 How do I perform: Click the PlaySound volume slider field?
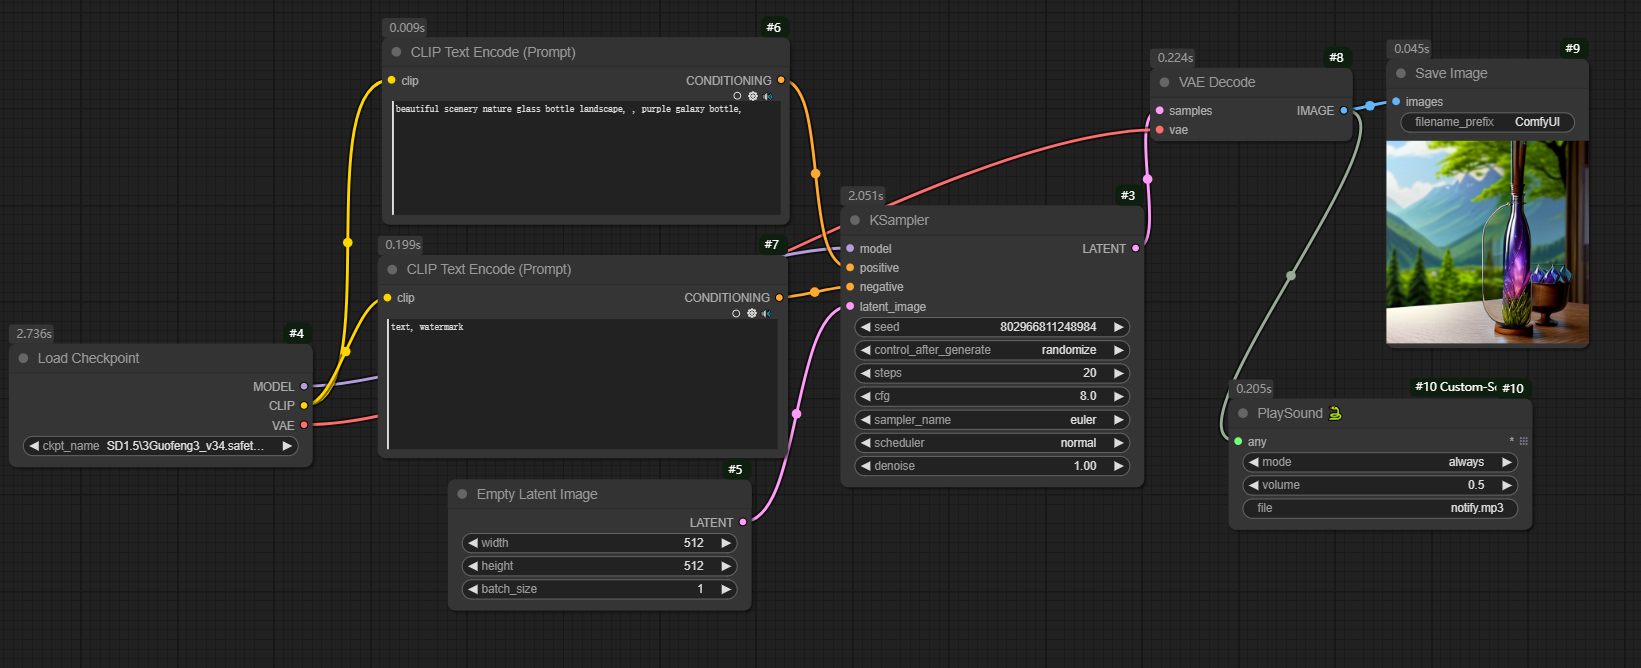click(x=1380, y=485)
